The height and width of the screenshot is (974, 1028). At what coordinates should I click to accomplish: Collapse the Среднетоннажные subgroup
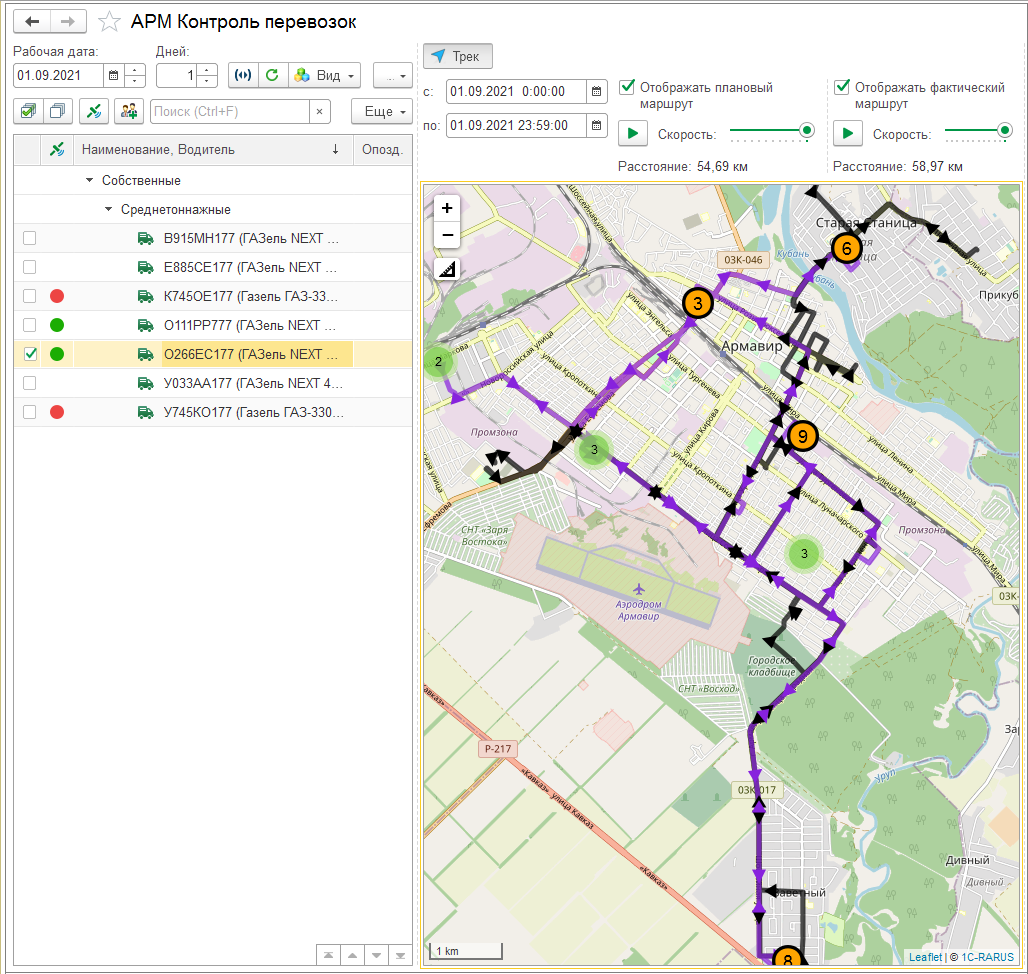pyautogui.click(x=109, y=210)
